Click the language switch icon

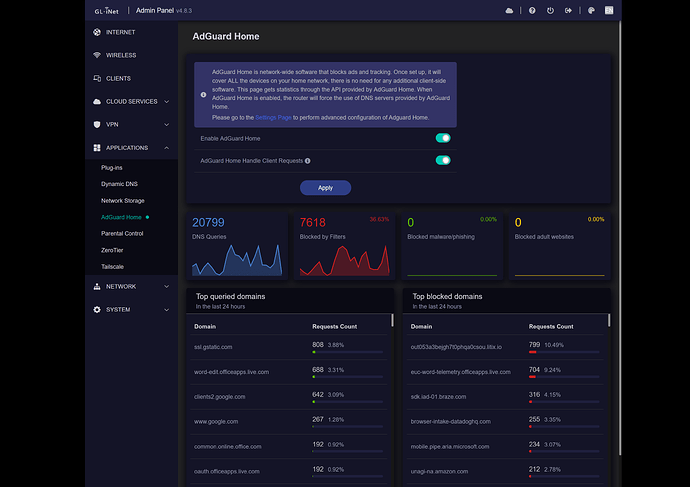point(609,10)
